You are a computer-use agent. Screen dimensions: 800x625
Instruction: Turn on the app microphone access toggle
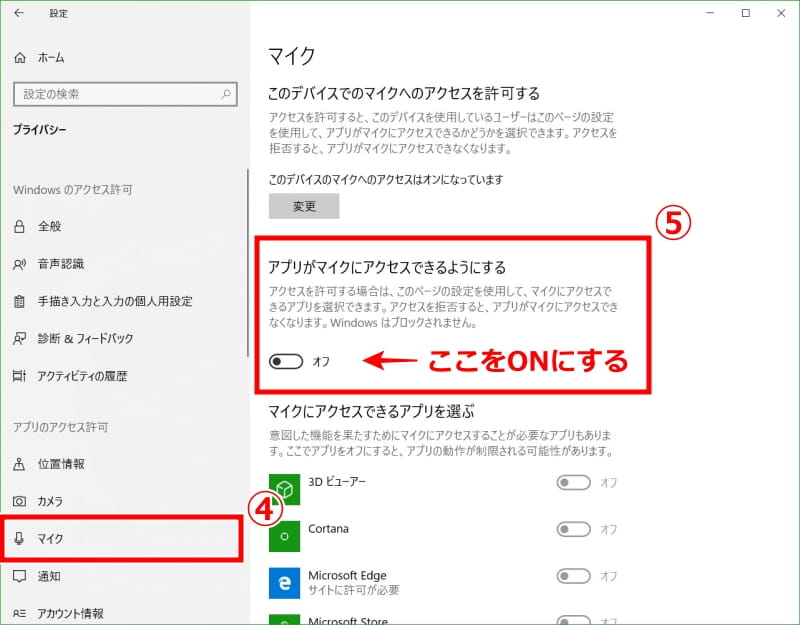pyautogui.click(x=286, y=361)
